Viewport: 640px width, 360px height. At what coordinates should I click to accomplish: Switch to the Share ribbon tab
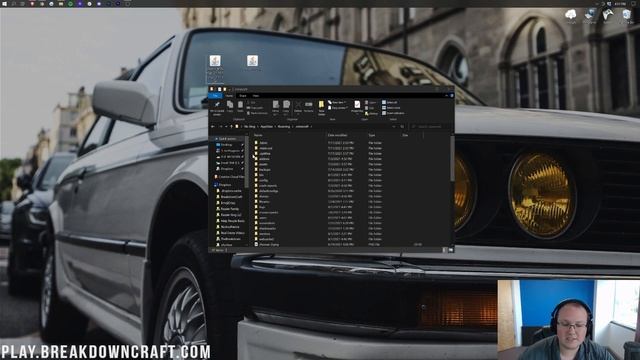[x=243, y=96]
